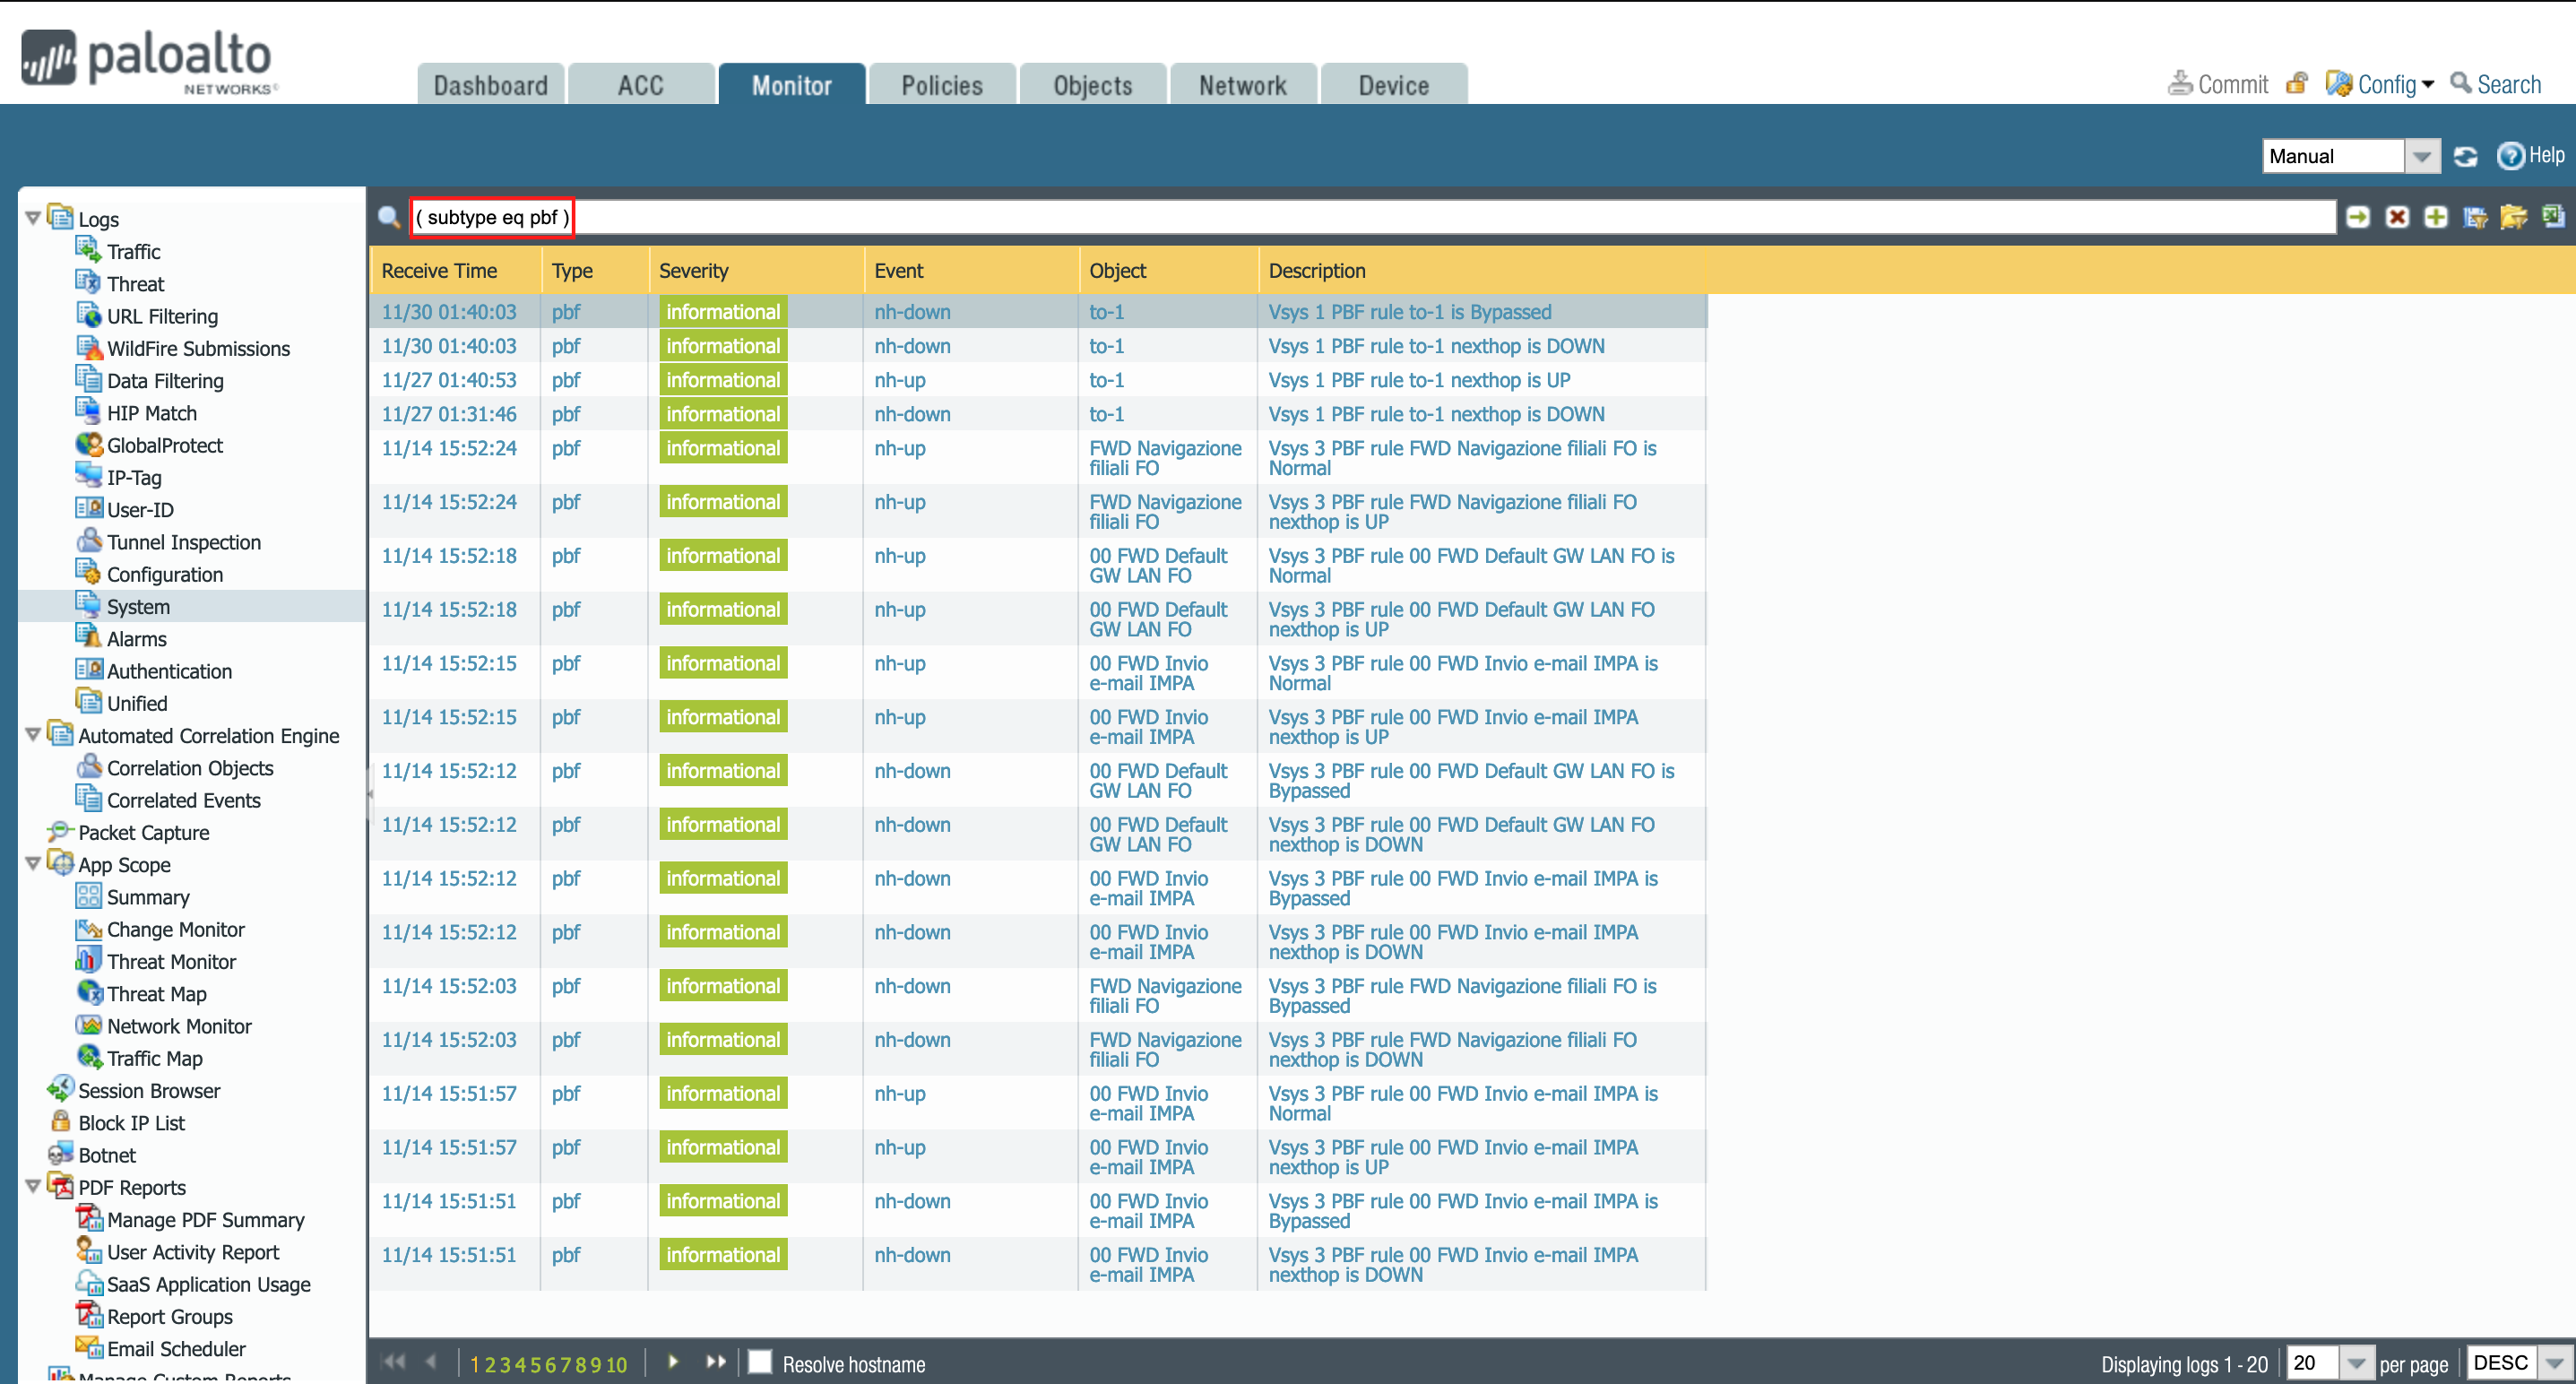Refresh the log view with refresh icon
This screenshot has width=2576, height=1384.
coord(2466,156)
